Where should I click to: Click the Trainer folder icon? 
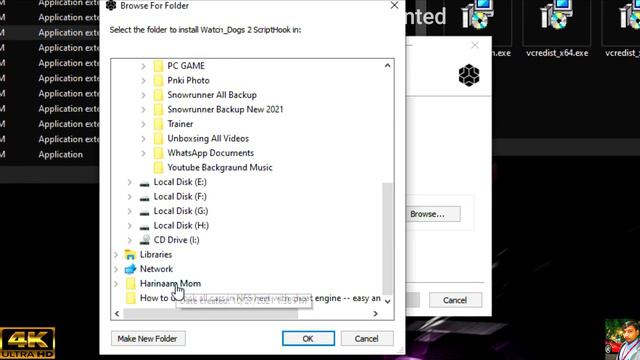[158, 124]
